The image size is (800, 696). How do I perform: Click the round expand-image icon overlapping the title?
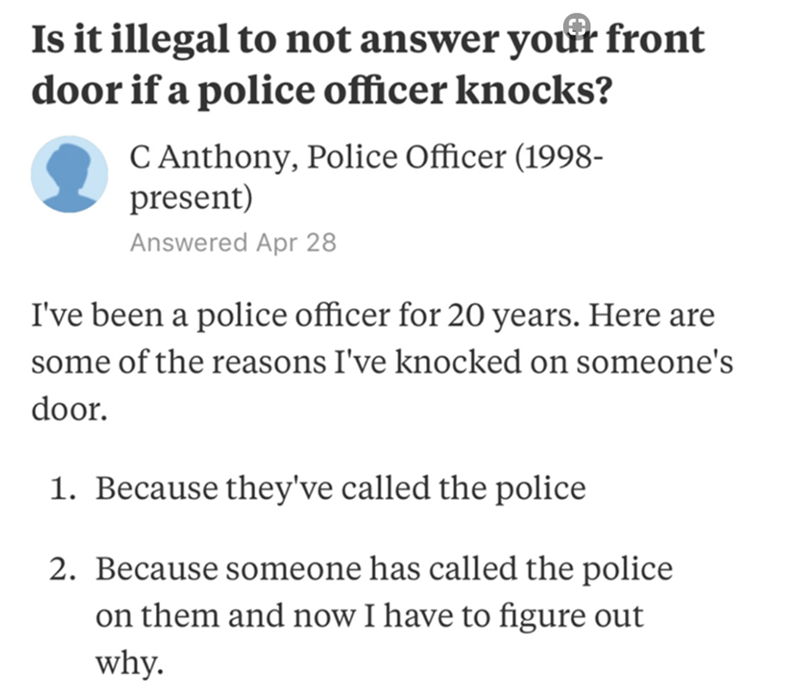tap(575, 25)
